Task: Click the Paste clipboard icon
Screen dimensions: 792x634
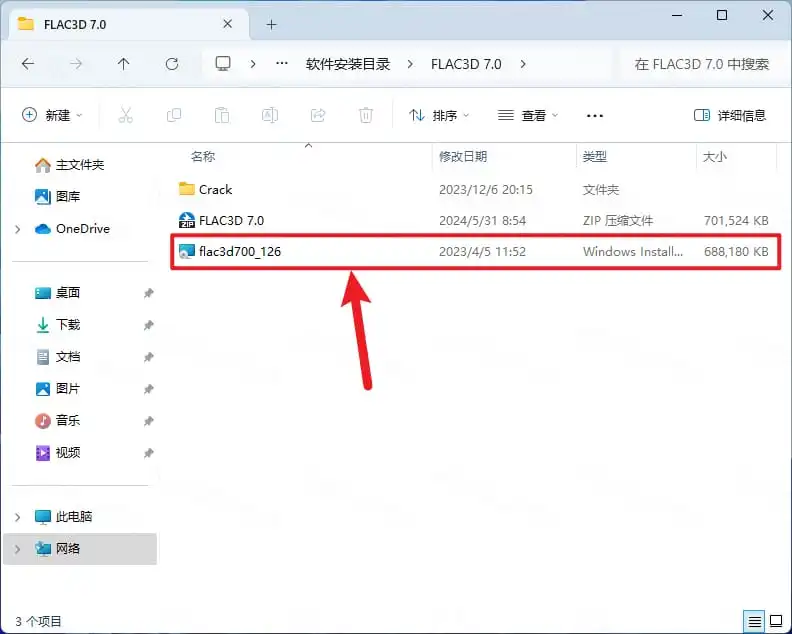Action: 222,115
